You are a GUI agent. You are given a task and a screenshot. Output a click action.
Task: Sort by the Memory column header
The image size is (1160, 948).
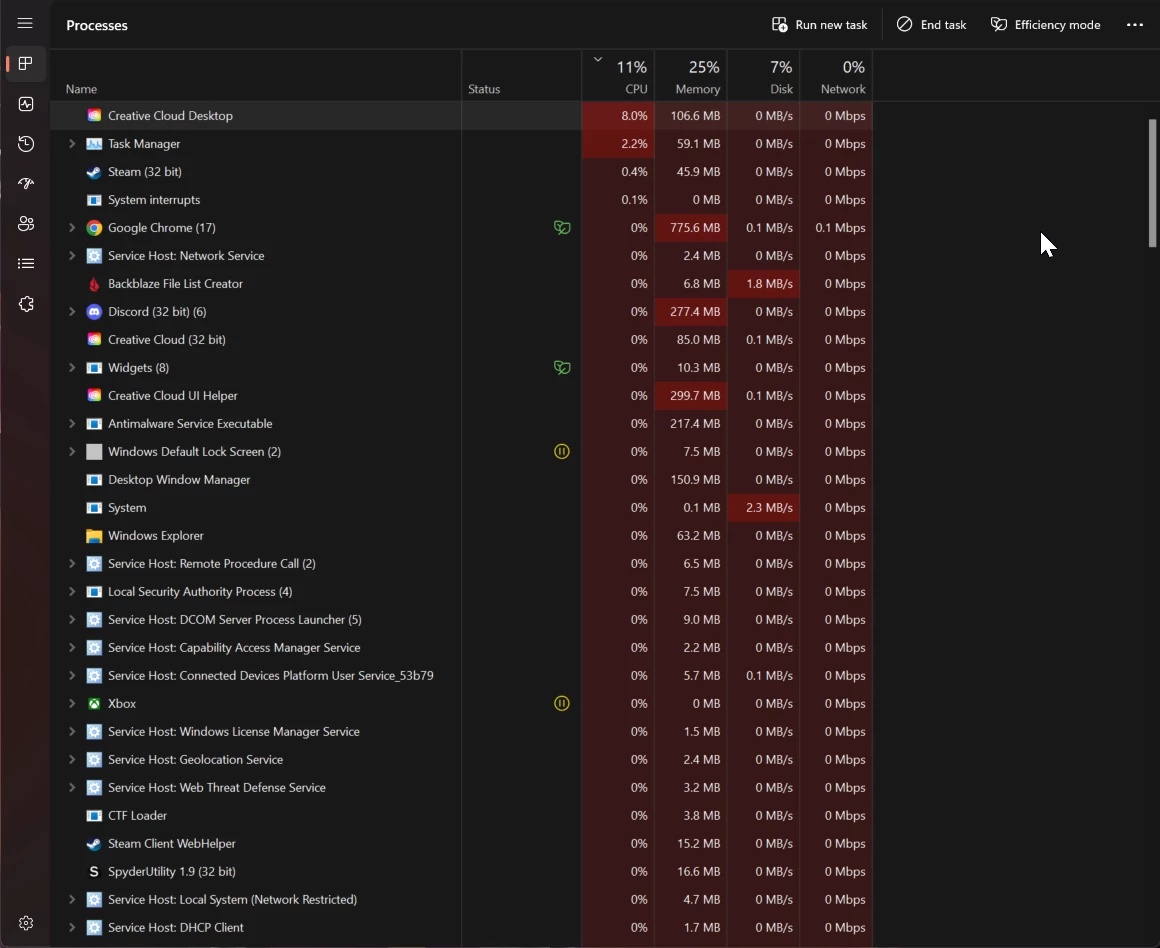pyautogui.click(x=690, y=75)
